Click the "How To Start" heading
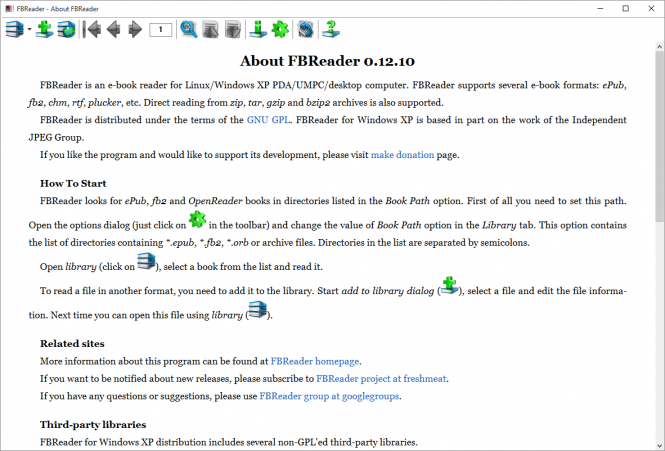This screenshot has width=665, height=451. coord(73,184)
